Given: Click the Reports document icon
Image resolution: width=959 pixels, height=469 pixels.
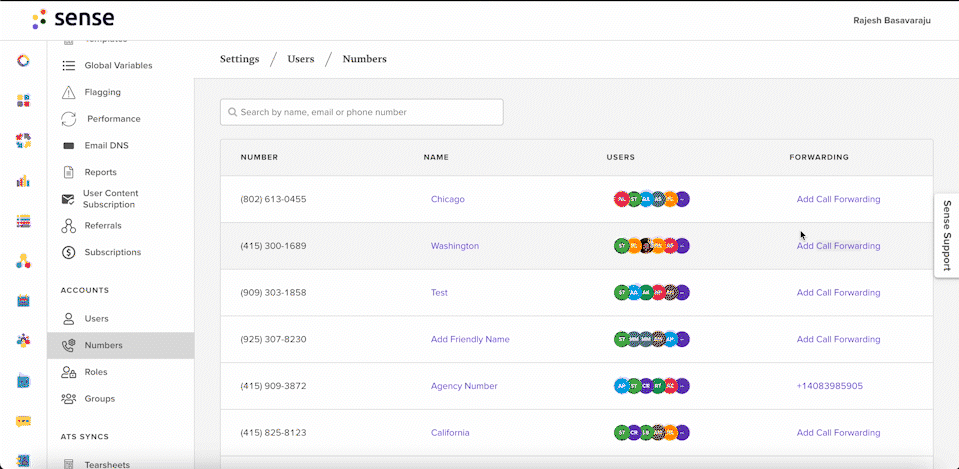Looking at the screenshot, I should click(68, 172).
